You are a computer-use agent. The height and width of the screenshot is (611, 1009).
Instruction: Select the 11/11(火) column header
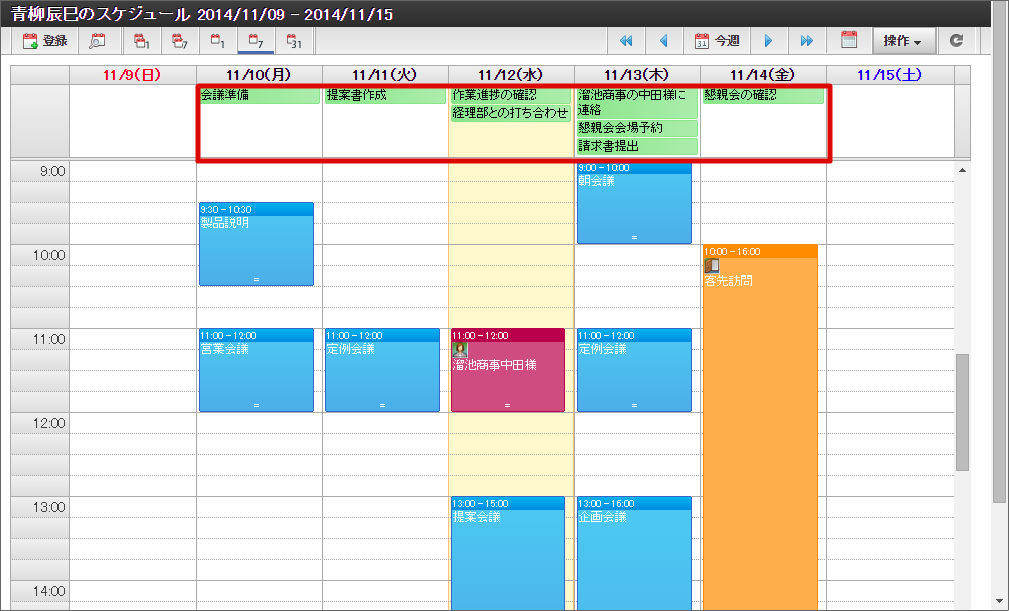tap(384, 75)
